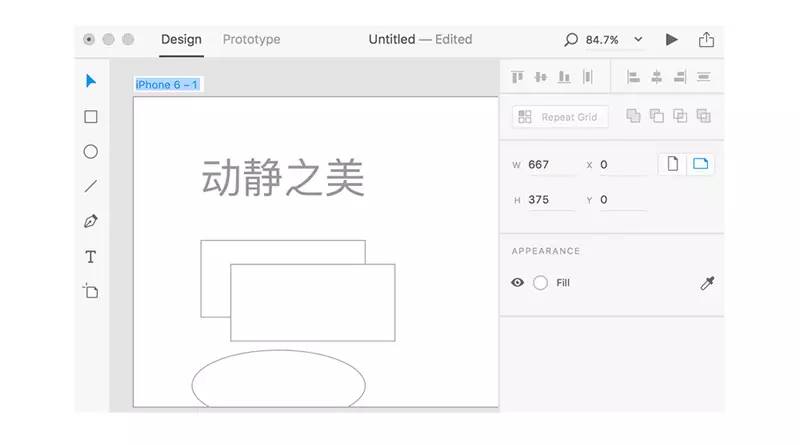The width and height of the screenshot is (800, 445).
Task: Select the Pen tool
Action: click(91, 221)
